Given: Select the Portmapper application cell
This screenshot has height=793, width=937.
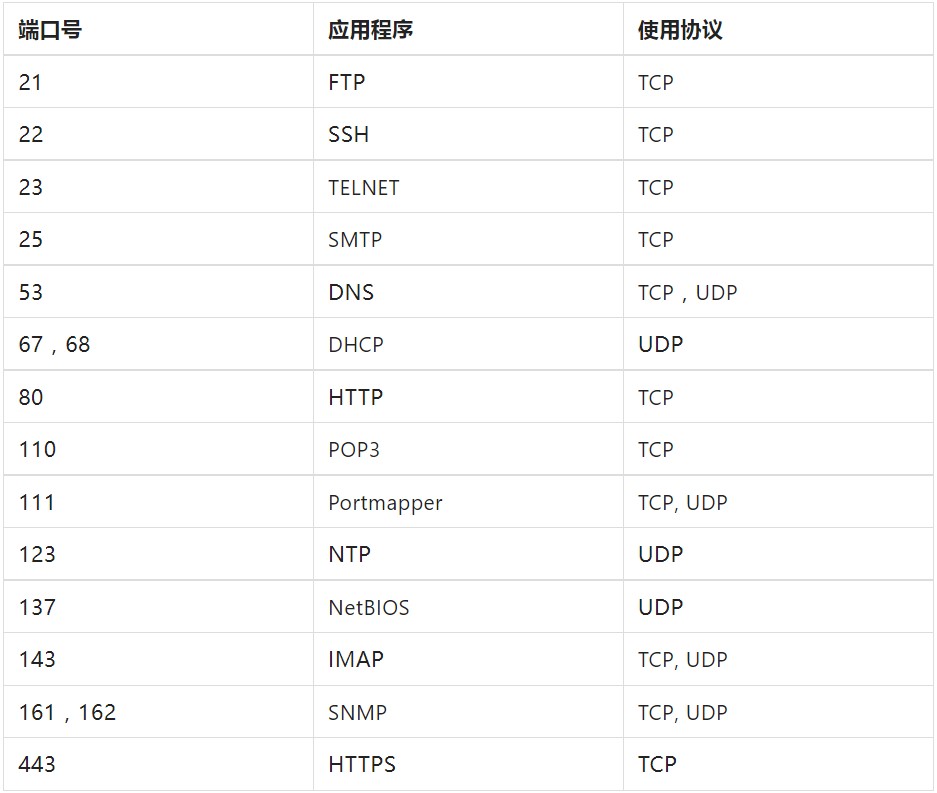Looking at the screenshot, I should (385, 503).
